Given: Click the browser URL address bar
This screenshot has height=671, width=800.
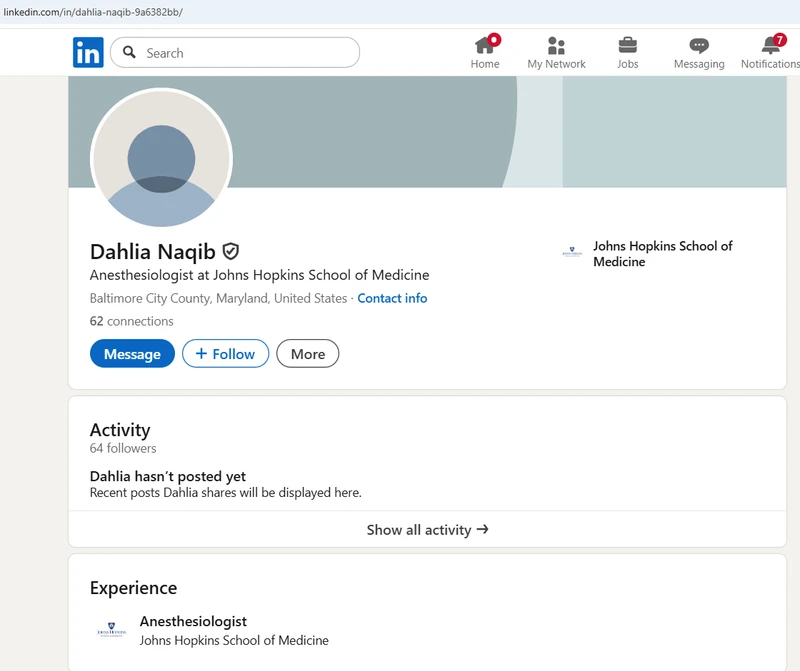Looking at the screenshot, I should click(400, 12).
